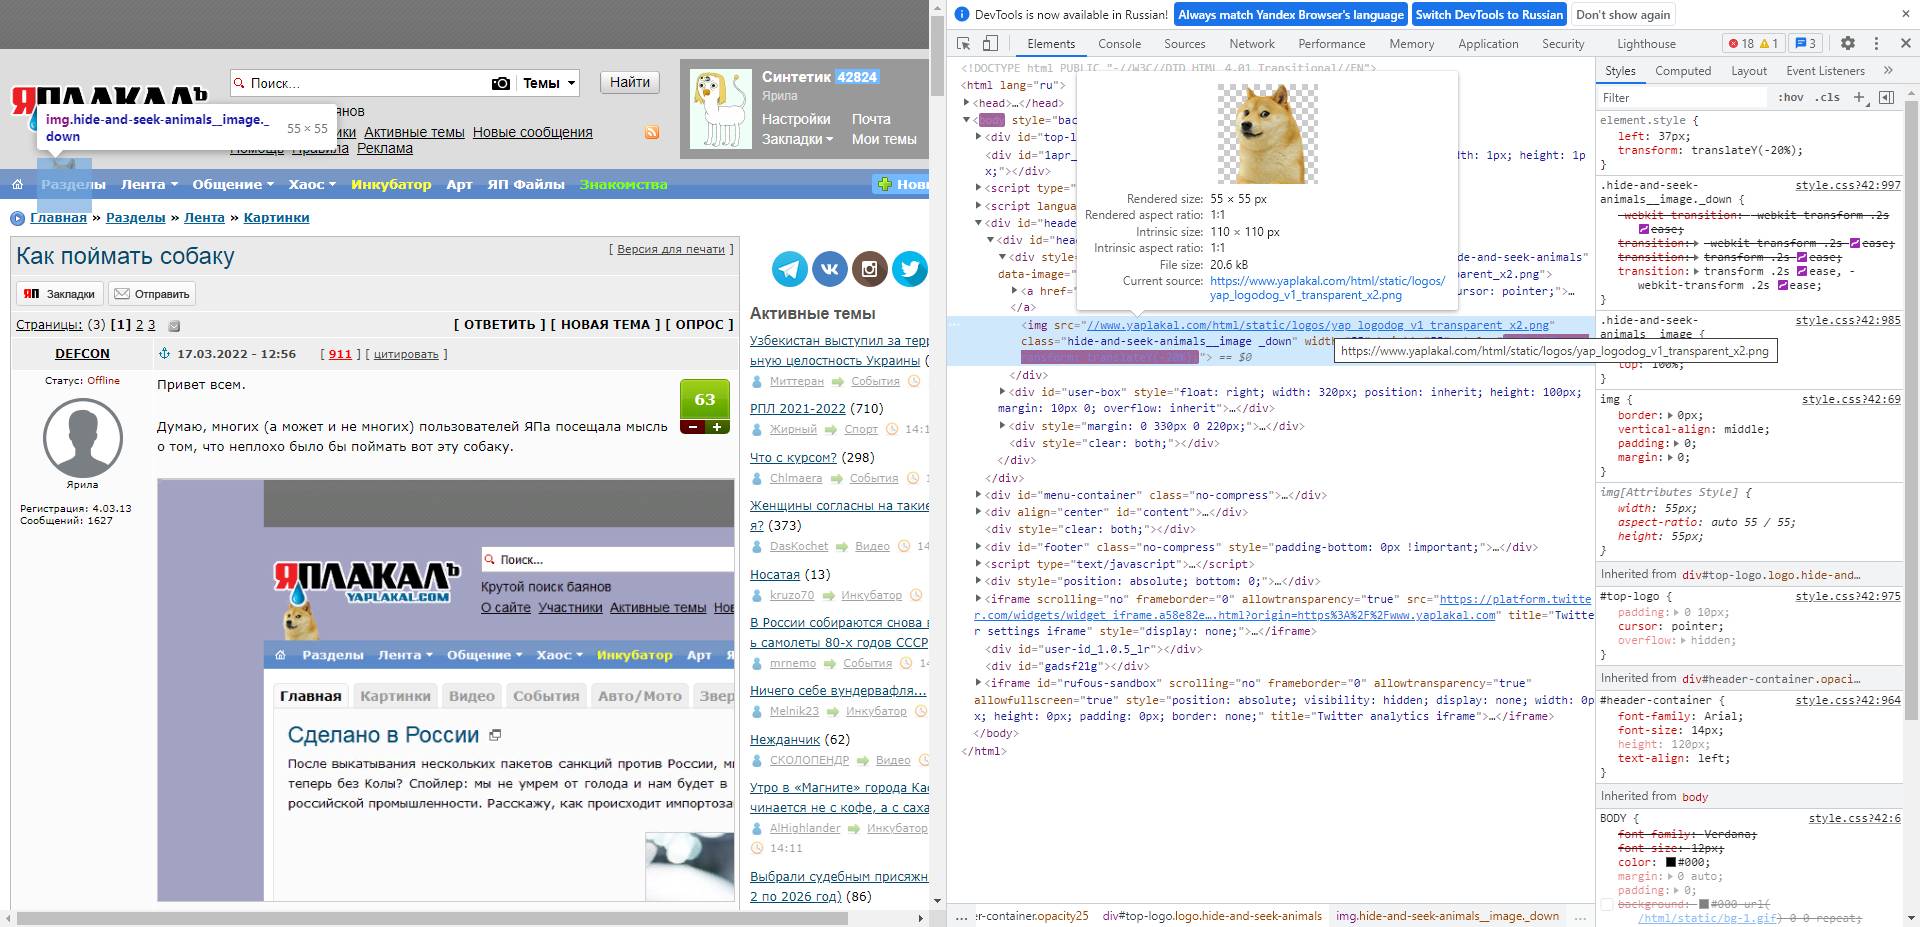The width and height of the screenshot is (1920, 927).
Task: Click the ОТВЕТИТЬ reply link
Action: (x=500, y=325)
